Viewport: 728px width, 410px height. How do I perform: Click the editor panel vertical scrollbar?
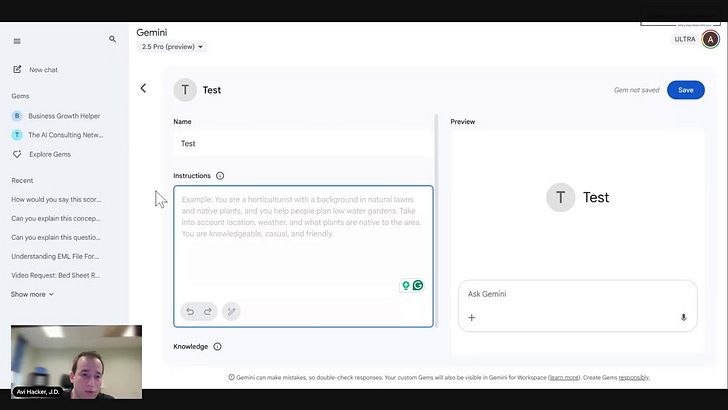436,221
